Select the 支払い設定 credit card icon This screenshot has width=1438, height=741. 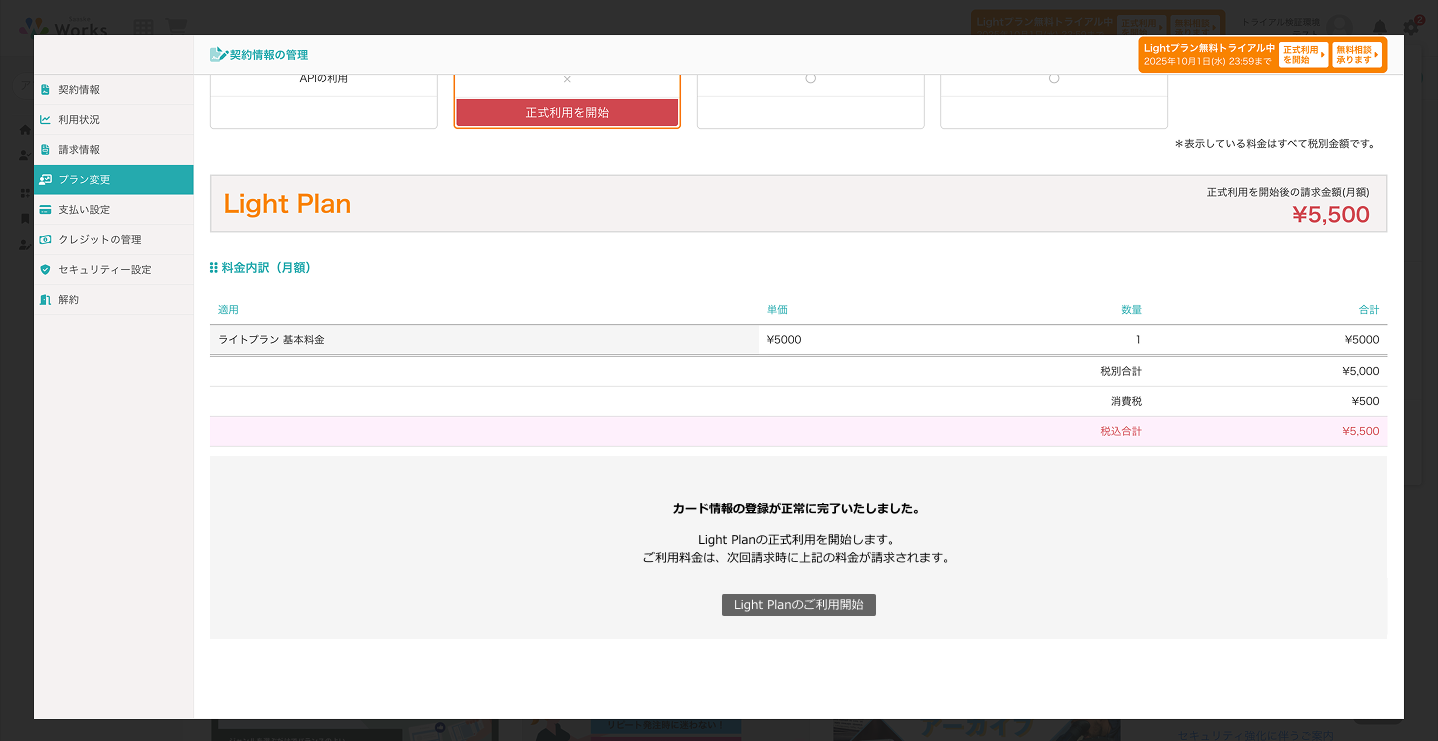(45, 210)
